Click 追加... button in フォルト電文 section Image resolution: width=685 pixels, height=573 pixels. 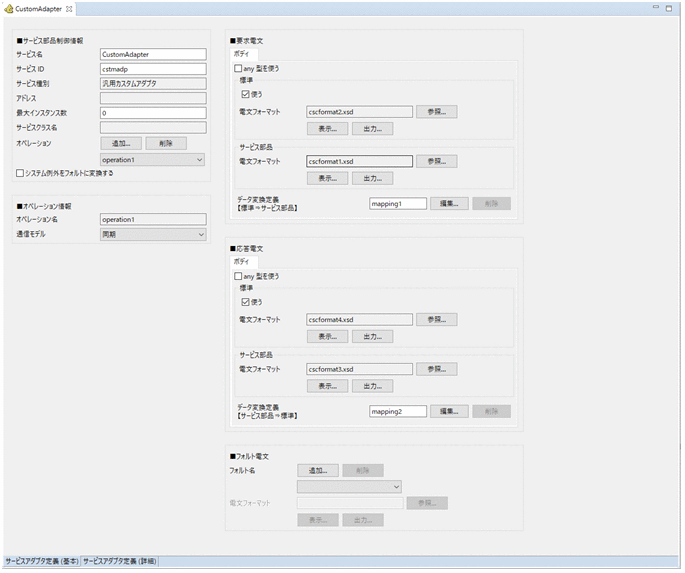(317, 470)
